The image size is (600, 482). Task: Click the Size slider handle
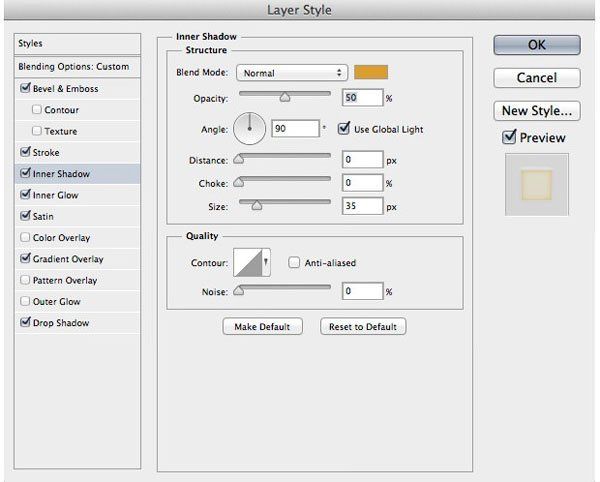tap(257, 205)
